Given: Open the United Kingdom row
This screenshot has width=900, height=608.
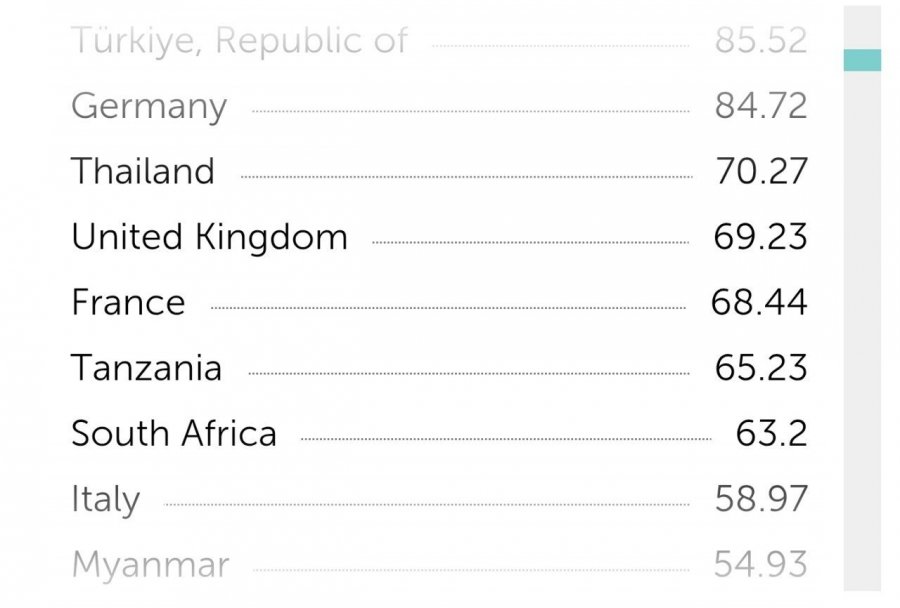Looking at the screenshot, I should (210, 238).
